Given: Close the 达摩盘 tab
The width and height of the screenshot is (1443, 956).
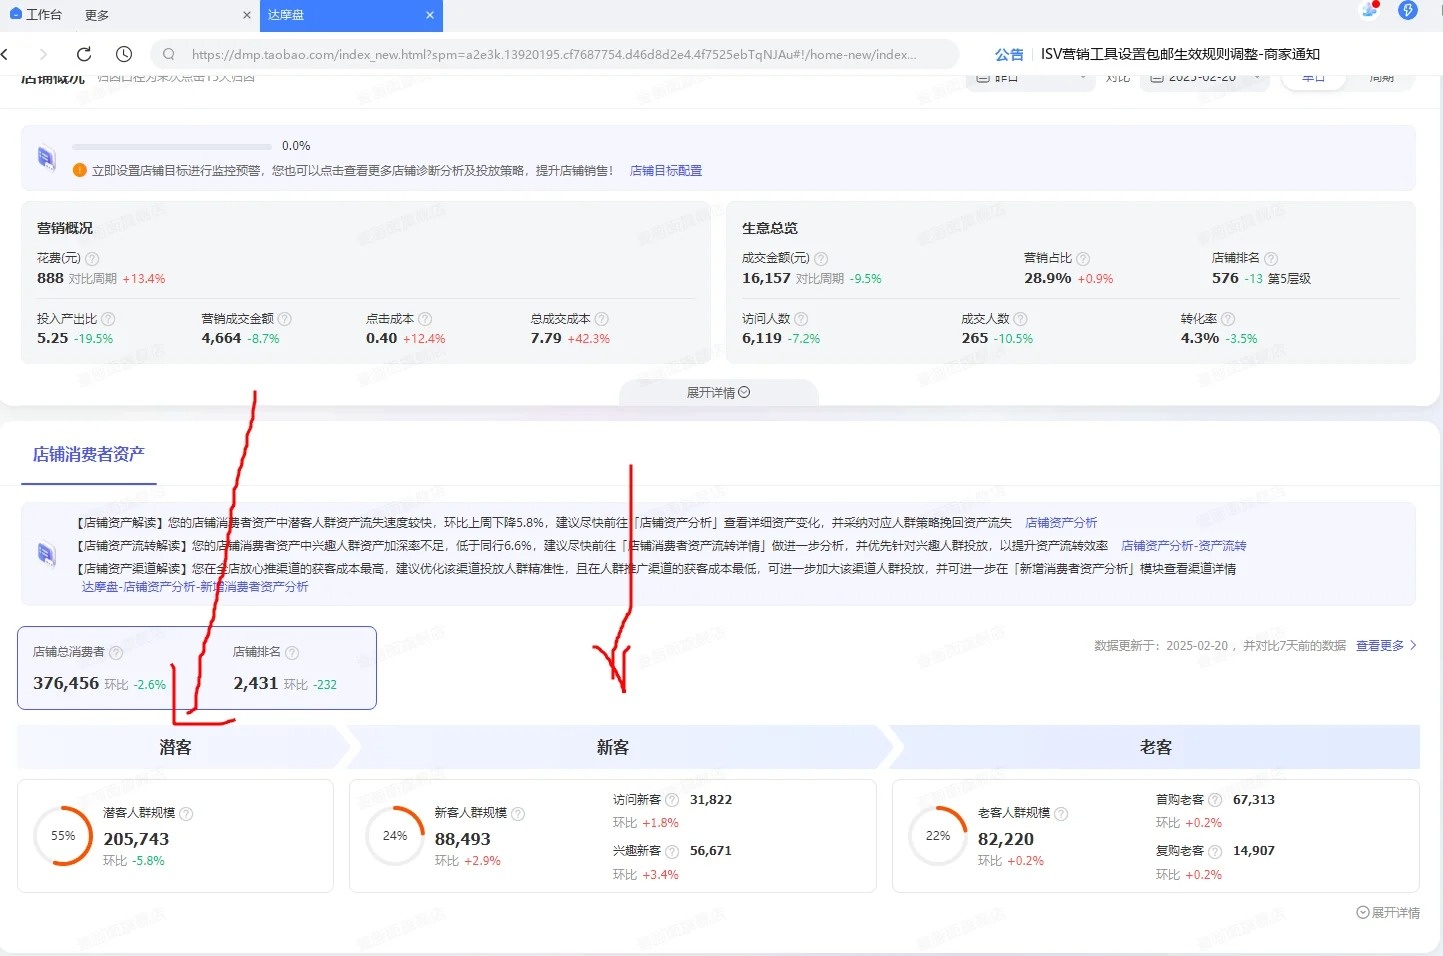Looking at the screenshot, I should [430, 15].
